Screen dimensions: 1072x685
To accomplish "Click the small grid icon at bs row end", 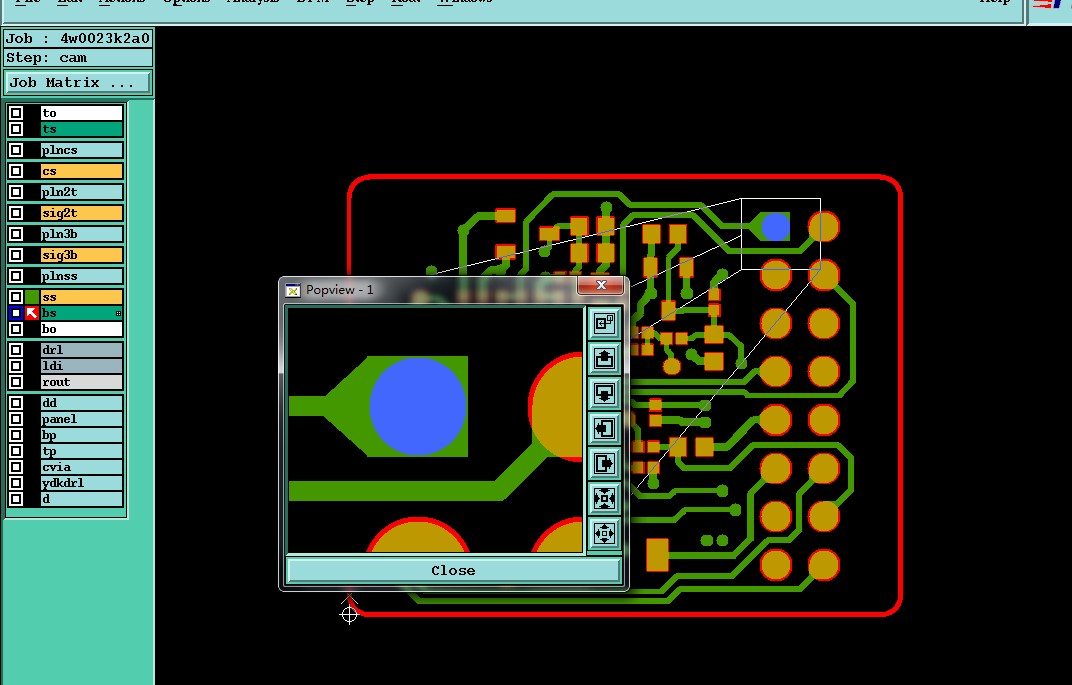I will [x=118, y=314].
